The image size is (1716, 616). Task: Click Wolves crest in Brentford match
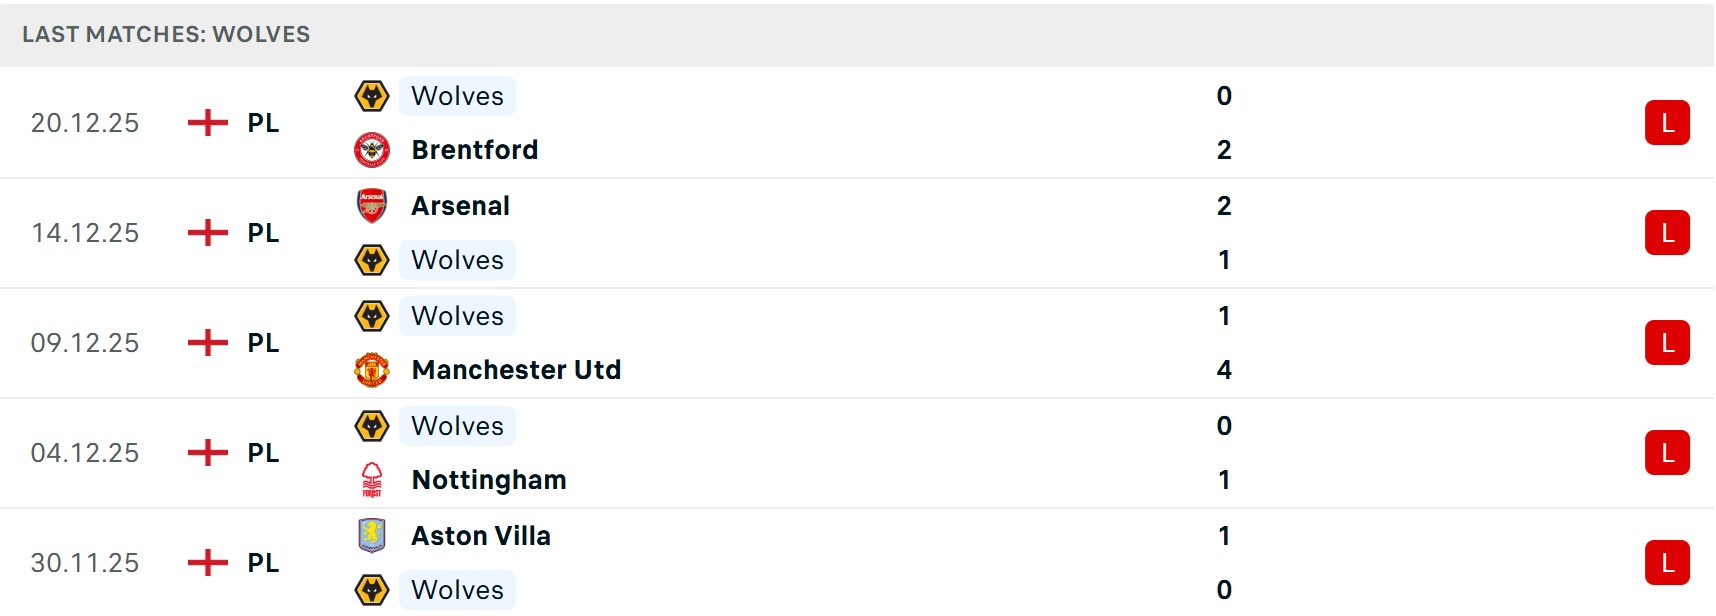(x=372, y=96)
